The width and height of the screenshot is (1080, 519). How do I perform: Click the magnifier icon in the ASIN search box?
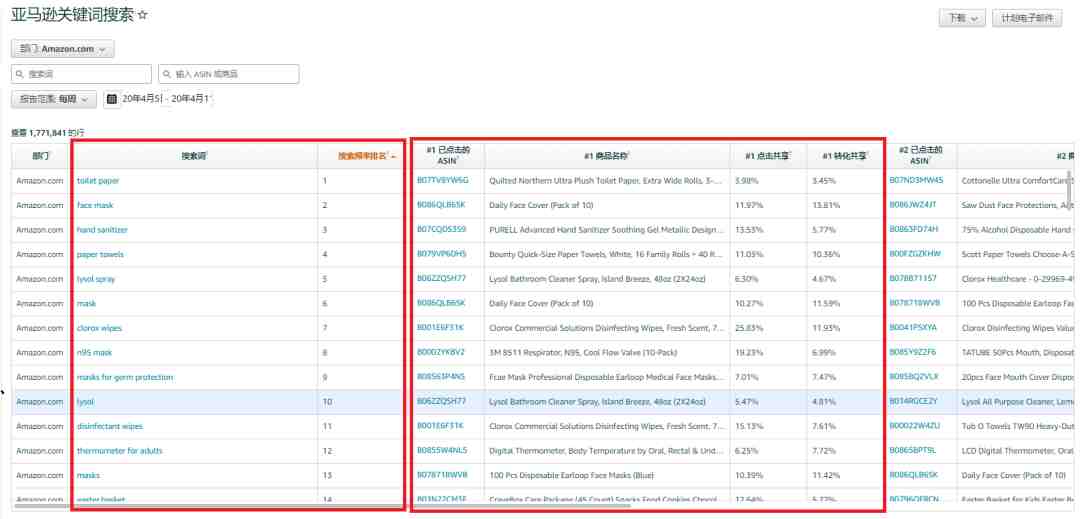[x=168, y=74]
